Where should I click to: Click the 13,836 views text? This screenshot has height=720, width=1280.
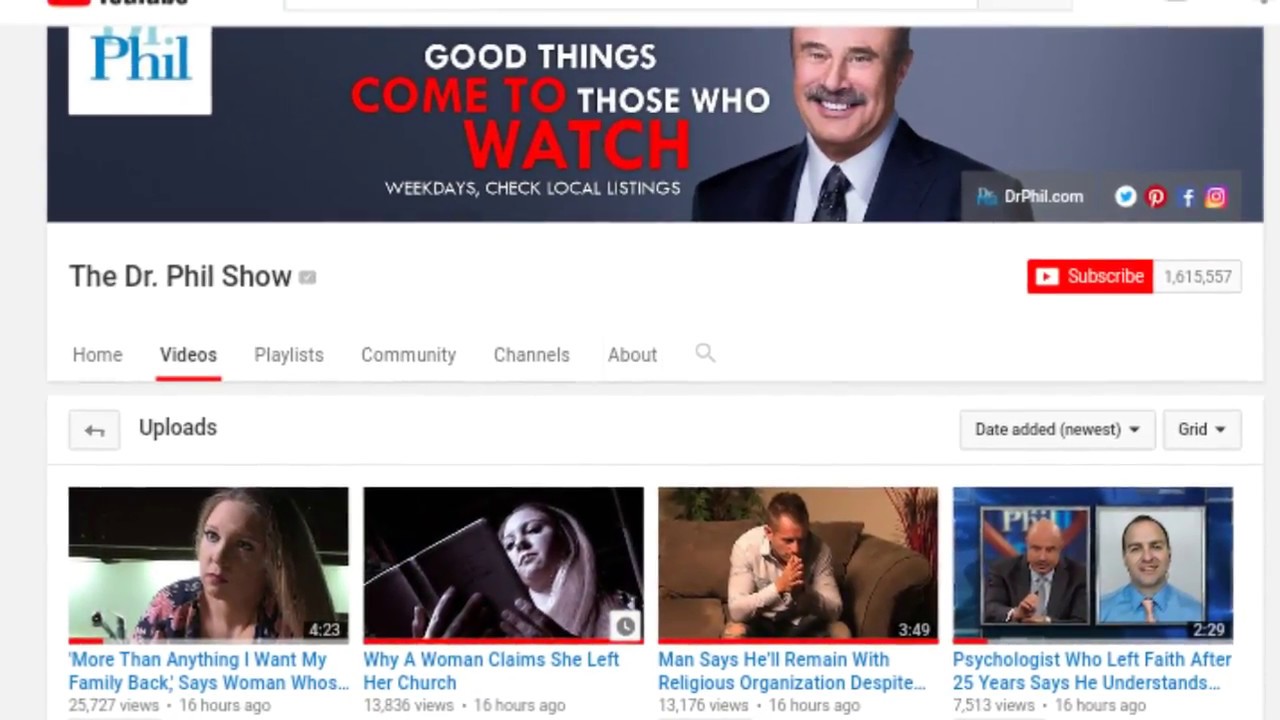coord(408,705)
